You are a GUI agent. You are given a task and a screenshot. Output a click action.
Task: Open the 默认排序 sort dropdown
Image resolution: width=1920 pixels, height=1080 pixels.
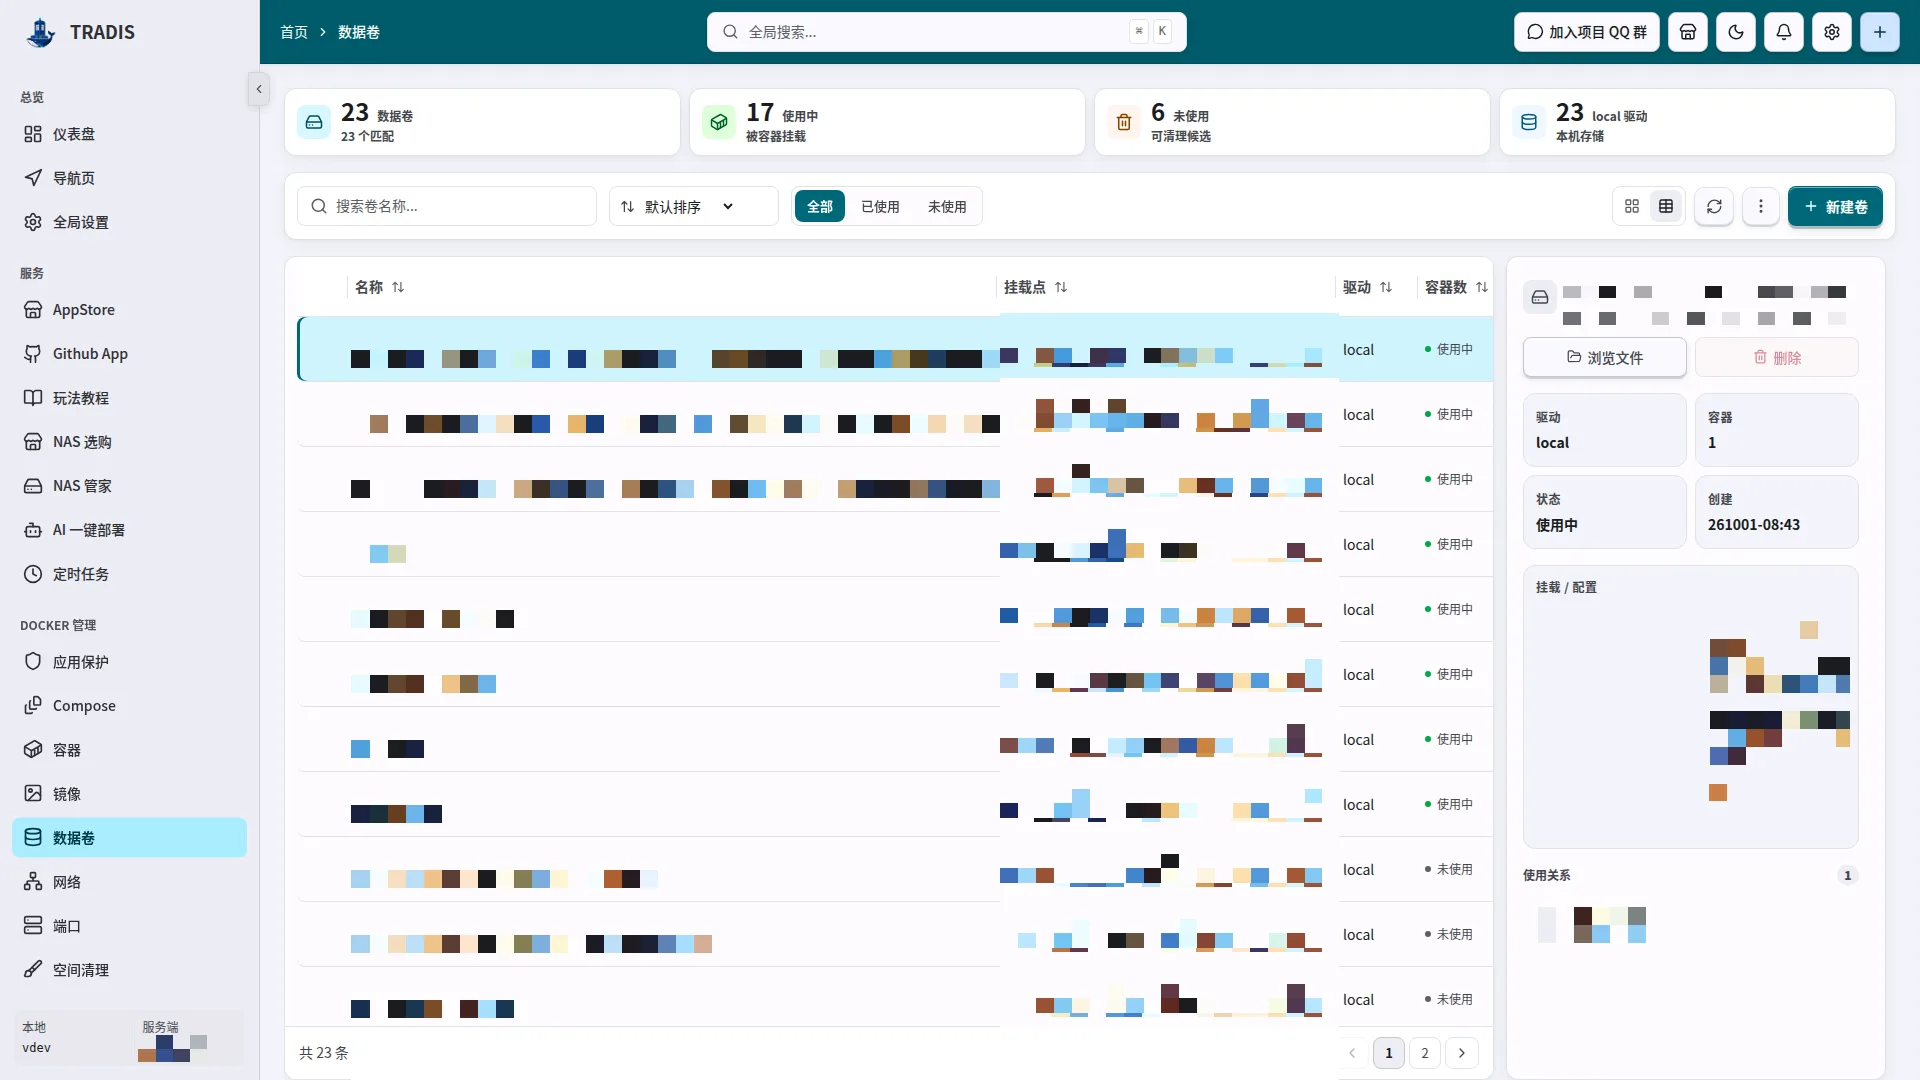693,206
